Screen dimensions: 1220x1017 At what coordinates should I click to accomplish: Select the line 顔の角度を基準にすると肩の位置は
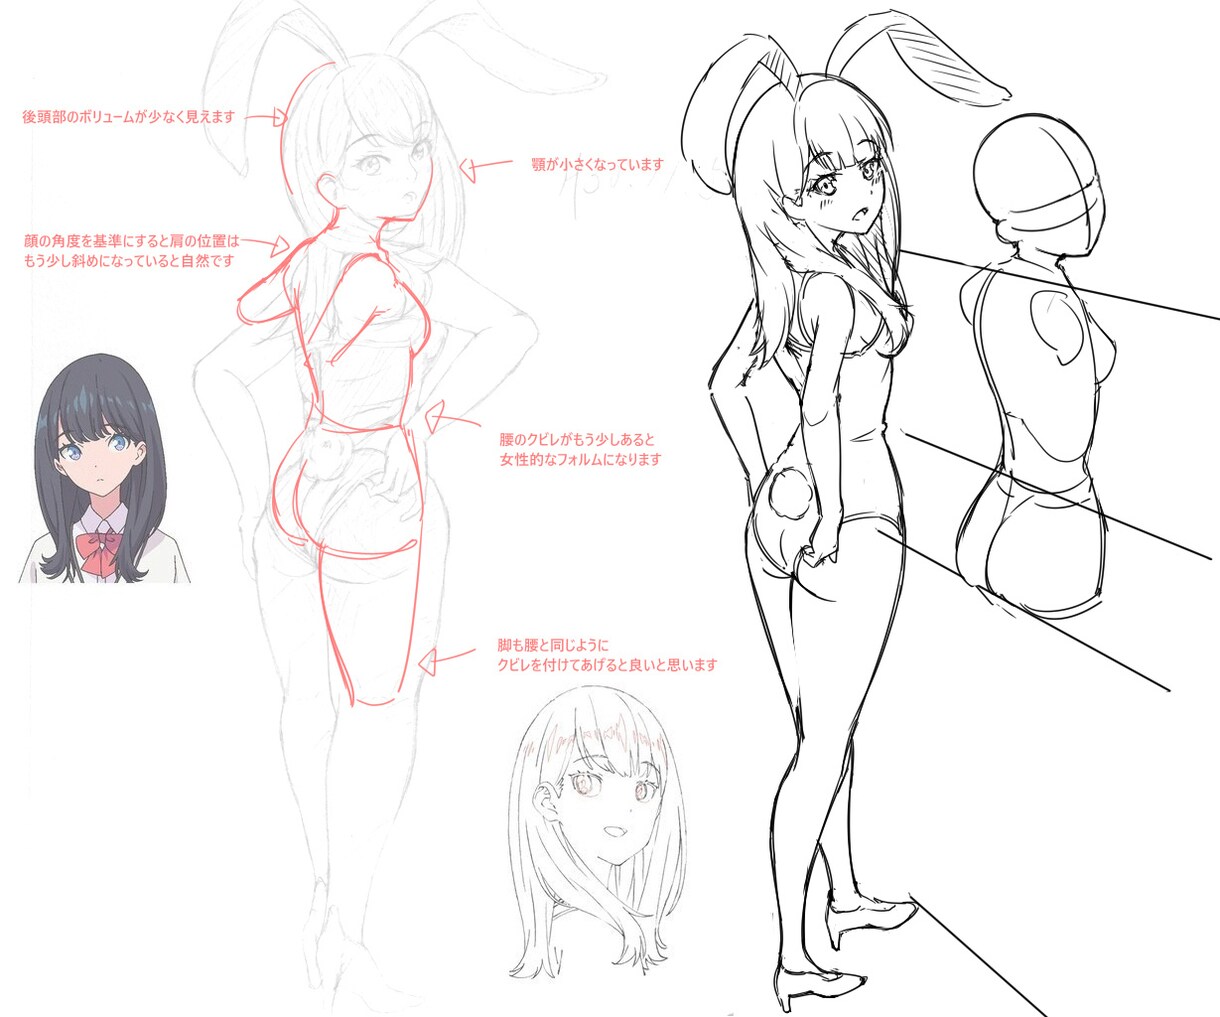(x=132, y=241)
